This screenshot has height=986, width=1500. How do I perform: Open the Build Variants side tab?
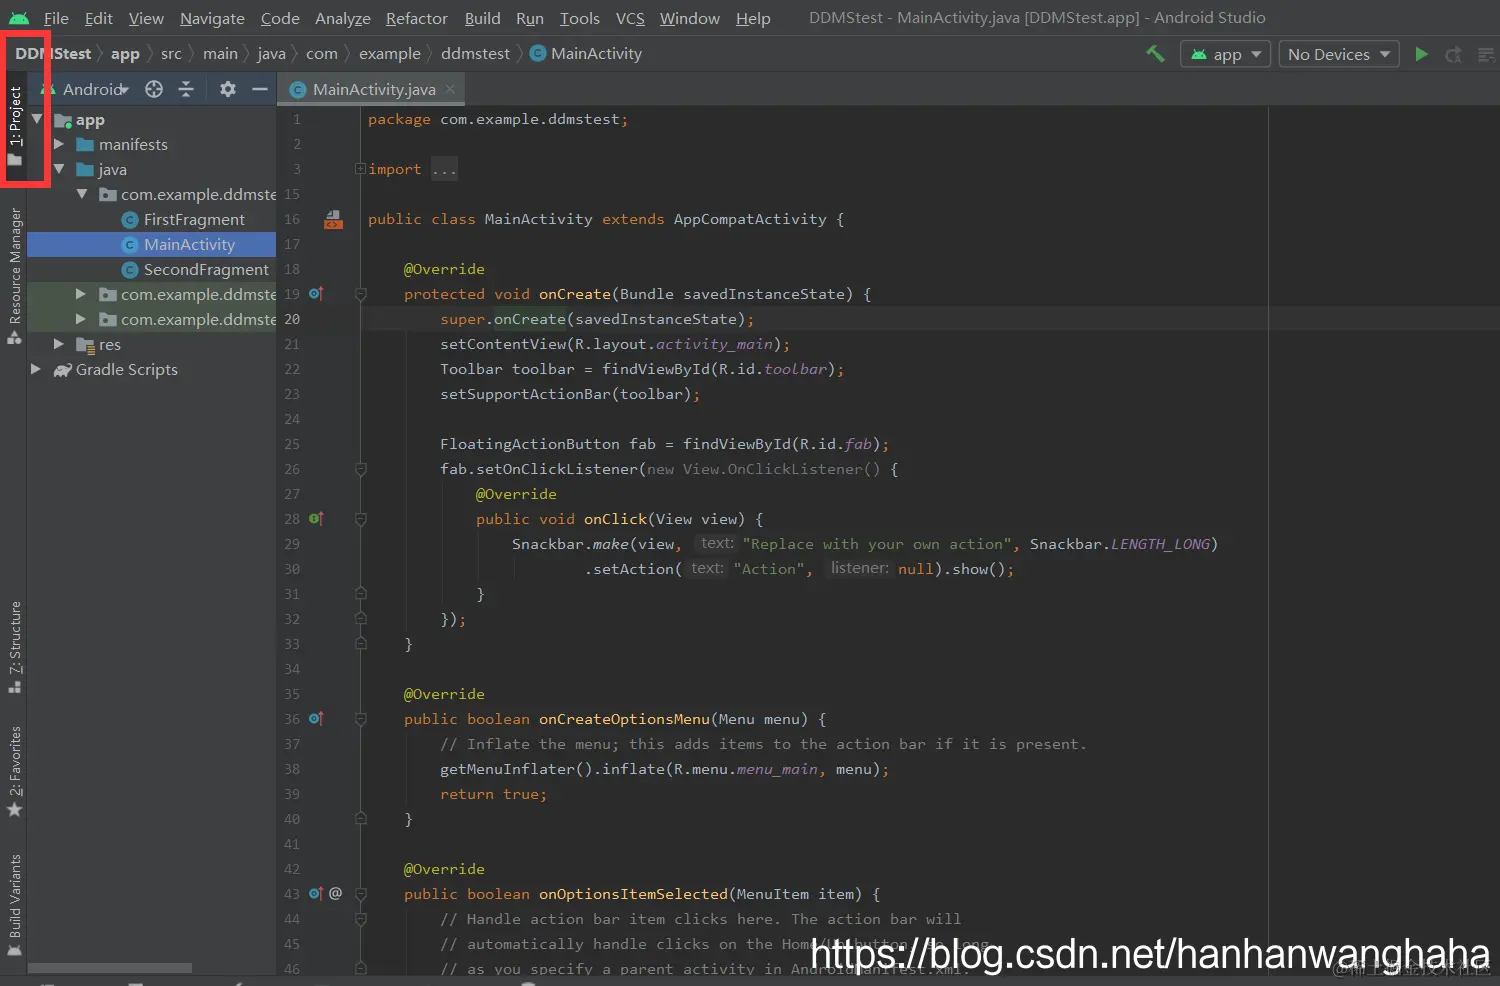pos(14,905)
